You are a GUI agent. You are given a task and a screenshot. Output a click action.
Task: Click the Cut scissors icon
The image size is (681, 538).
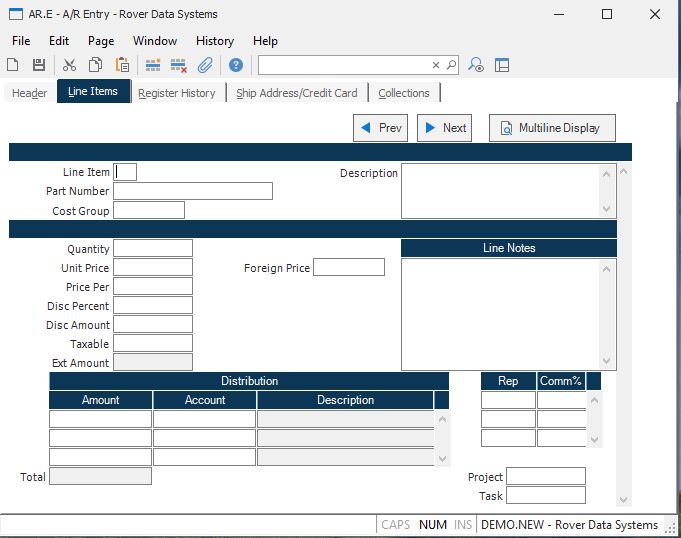70,65
